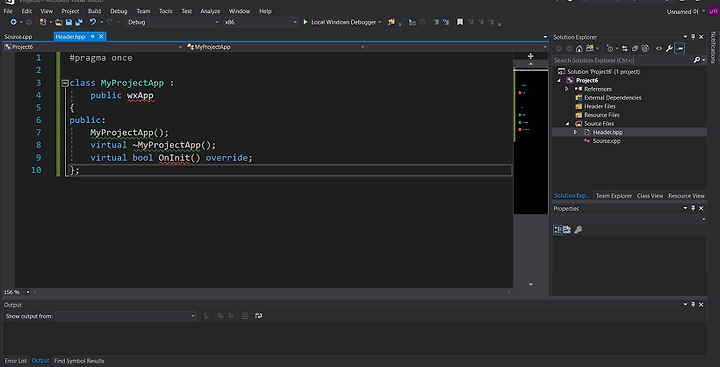This screenshot has width=720, height=367.
Task: Open the Build menu
Action: coord(94,11)
